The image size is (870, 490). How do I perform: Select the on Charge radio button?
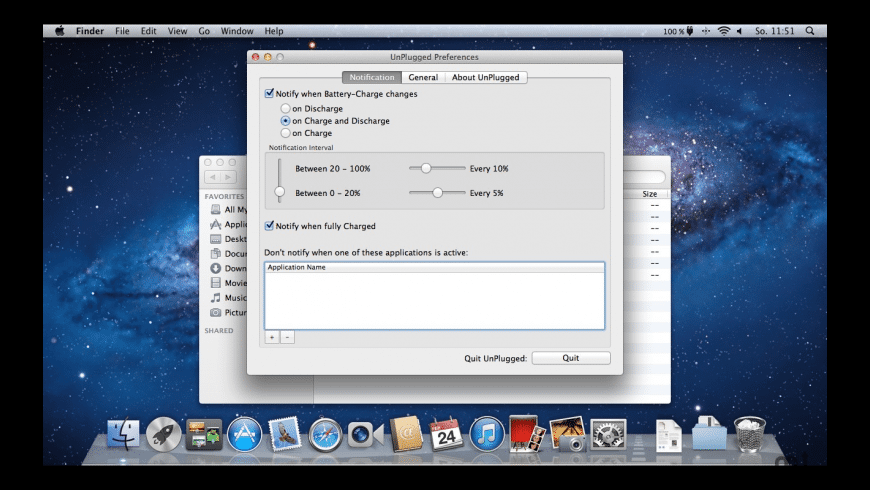(285, 133)
